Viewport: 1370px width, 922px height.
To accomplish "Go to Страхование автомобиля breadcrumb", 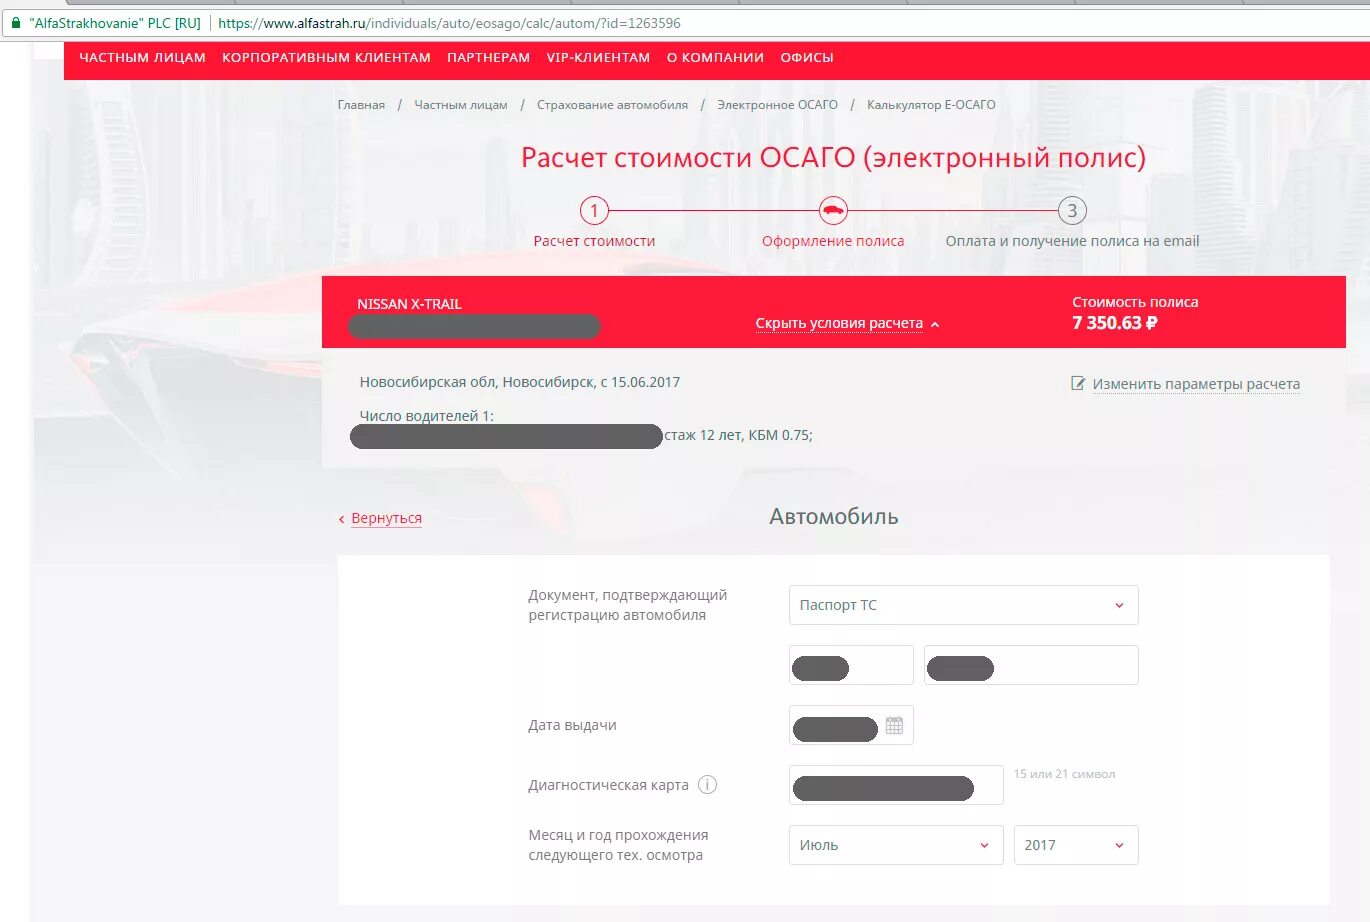I will 612,104.
